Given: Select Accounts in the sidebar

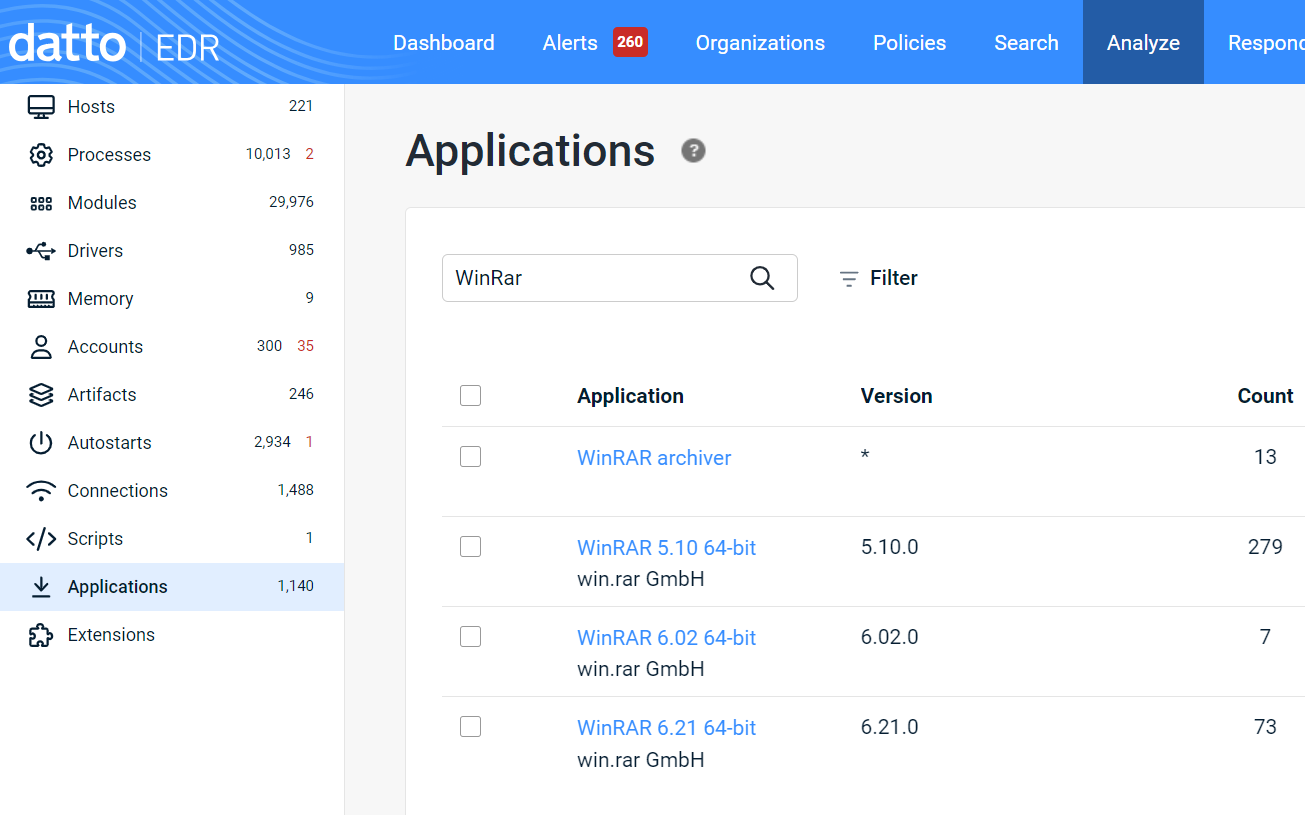Looking at the screenshot, I should click(x=172, y=347).
